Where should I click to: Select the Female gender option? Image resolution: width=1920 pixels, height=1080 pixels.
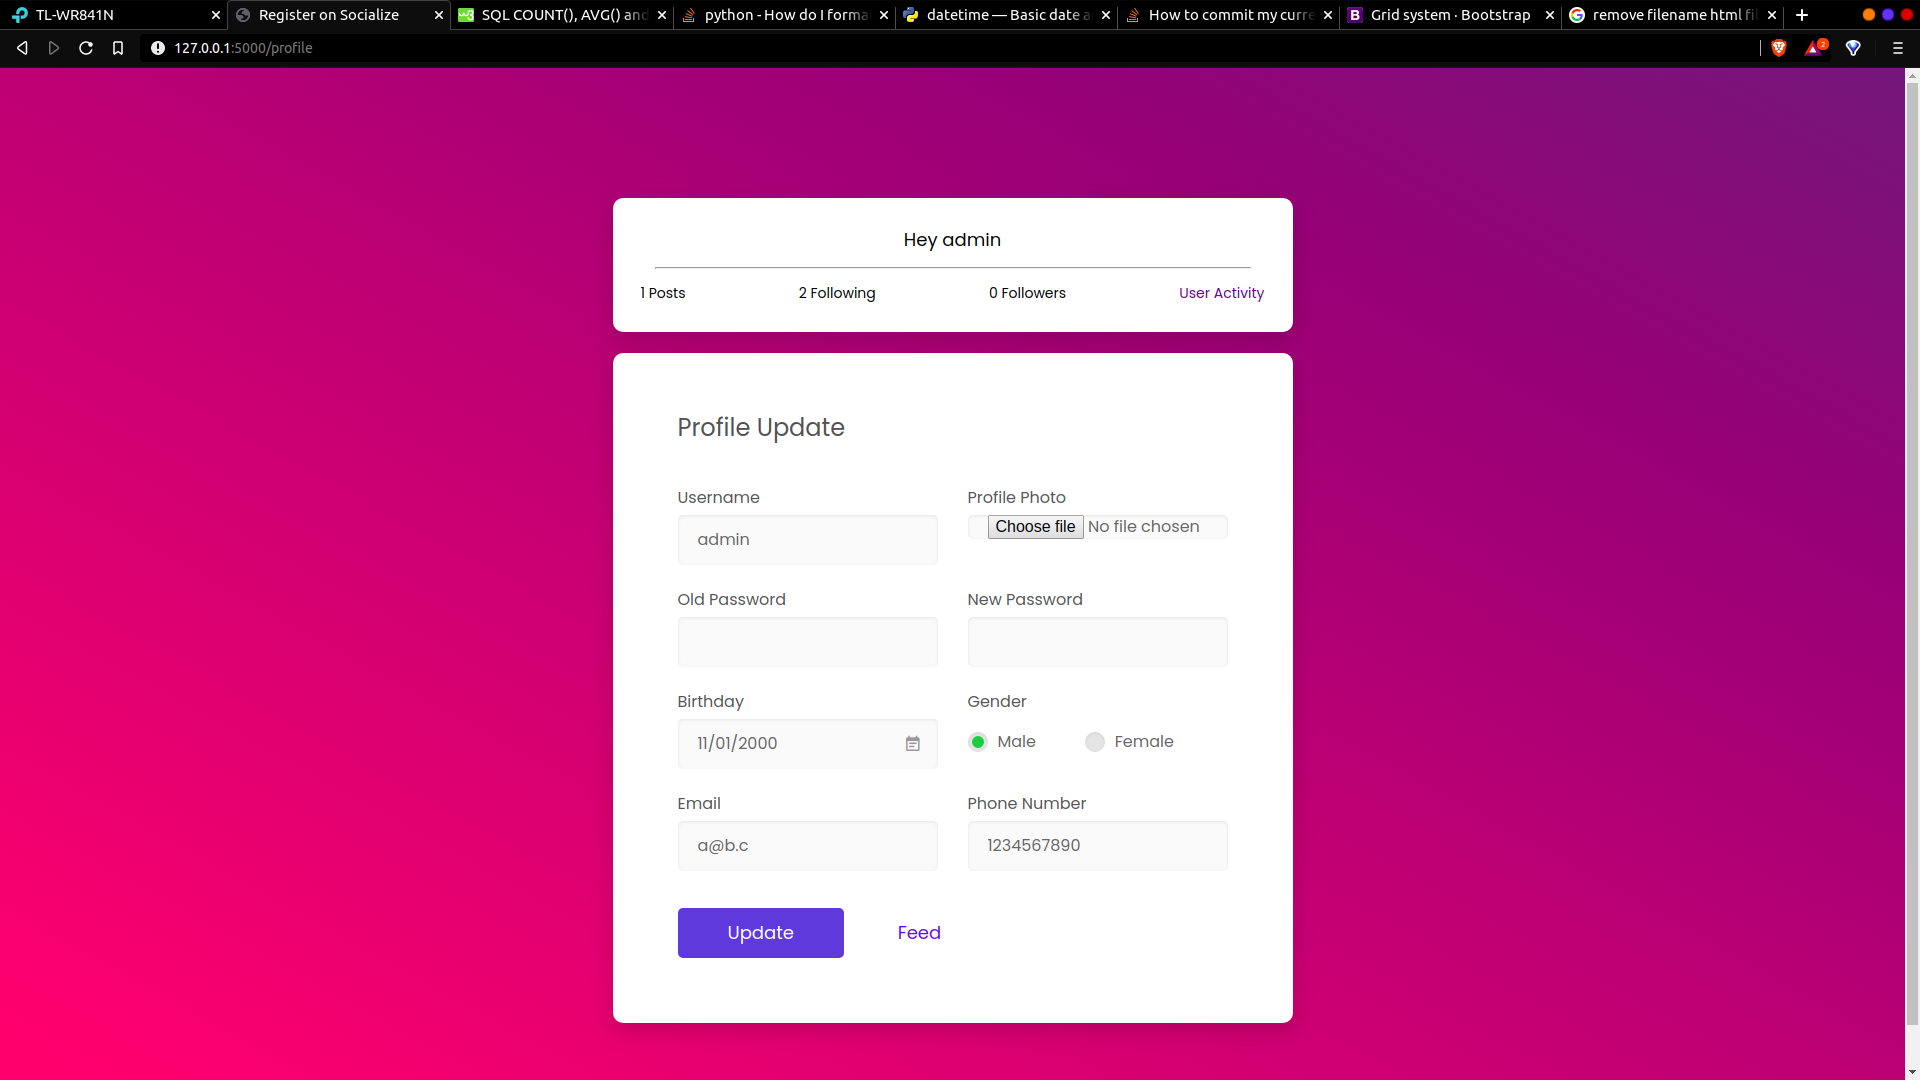click(x=1095, y=742)
